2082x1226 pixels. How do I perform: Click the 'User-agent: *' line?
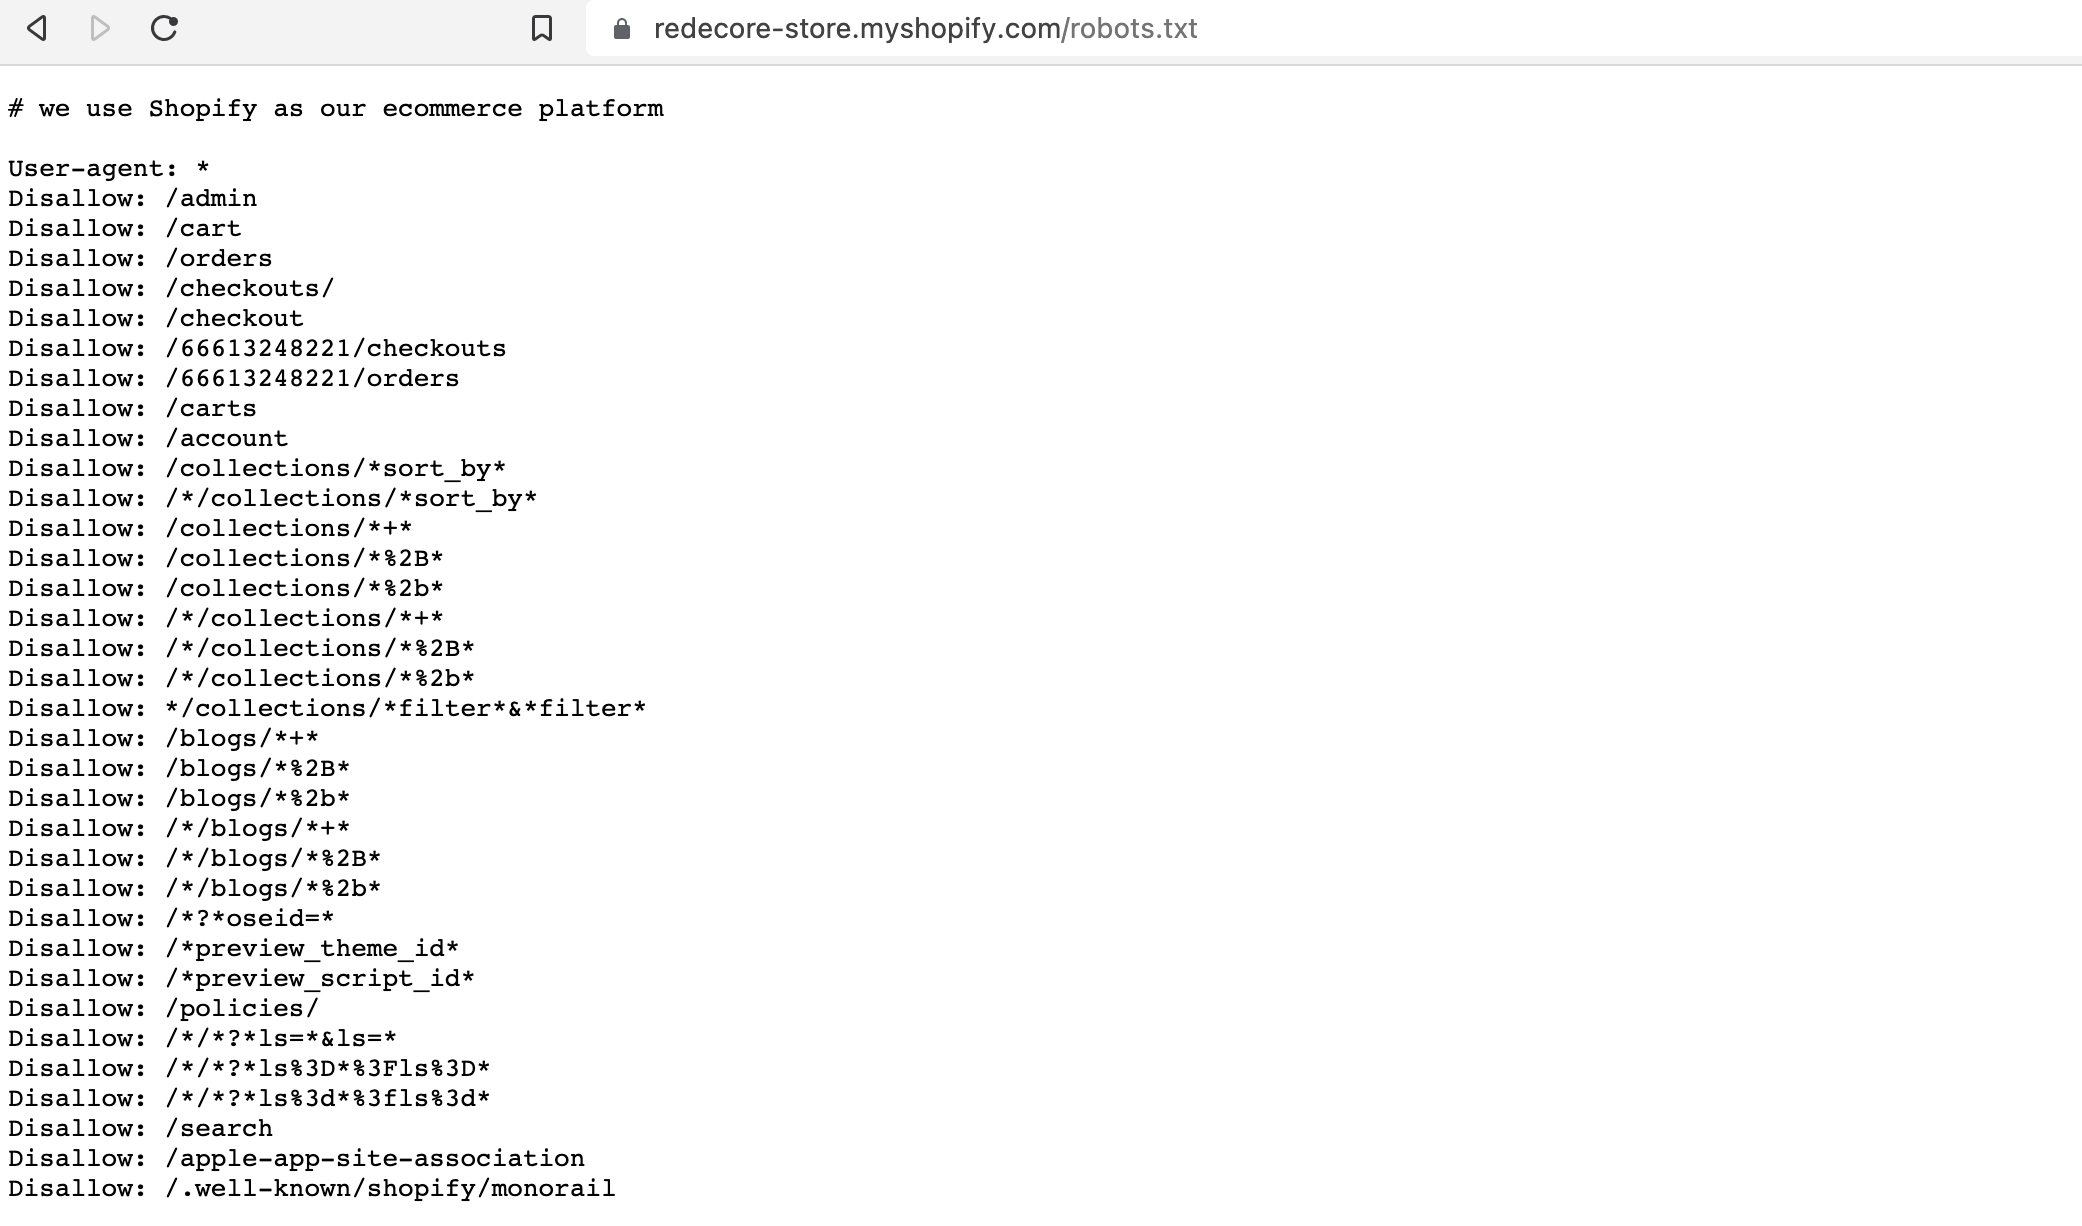(109, 168)
